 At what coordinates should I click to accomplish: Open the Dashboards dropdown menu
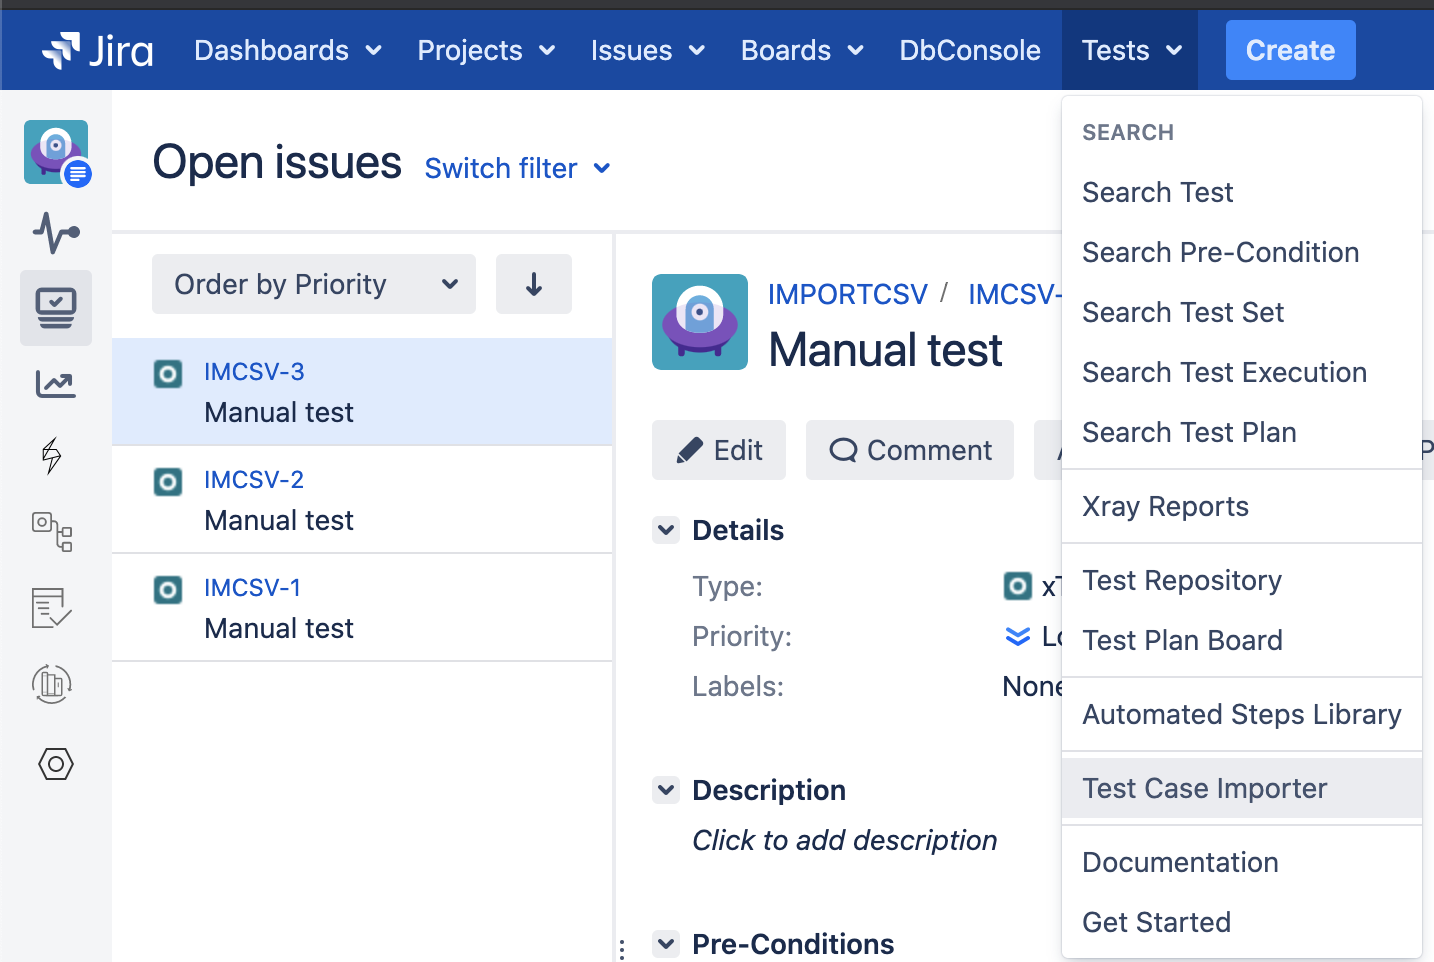click(x=288, y=50)
